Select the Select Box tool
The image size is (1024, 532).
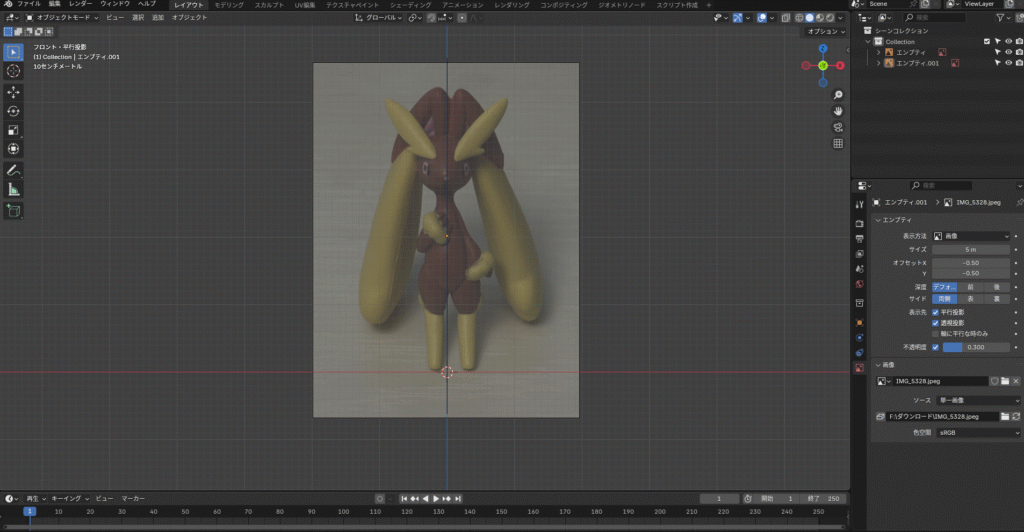point(13,52)
